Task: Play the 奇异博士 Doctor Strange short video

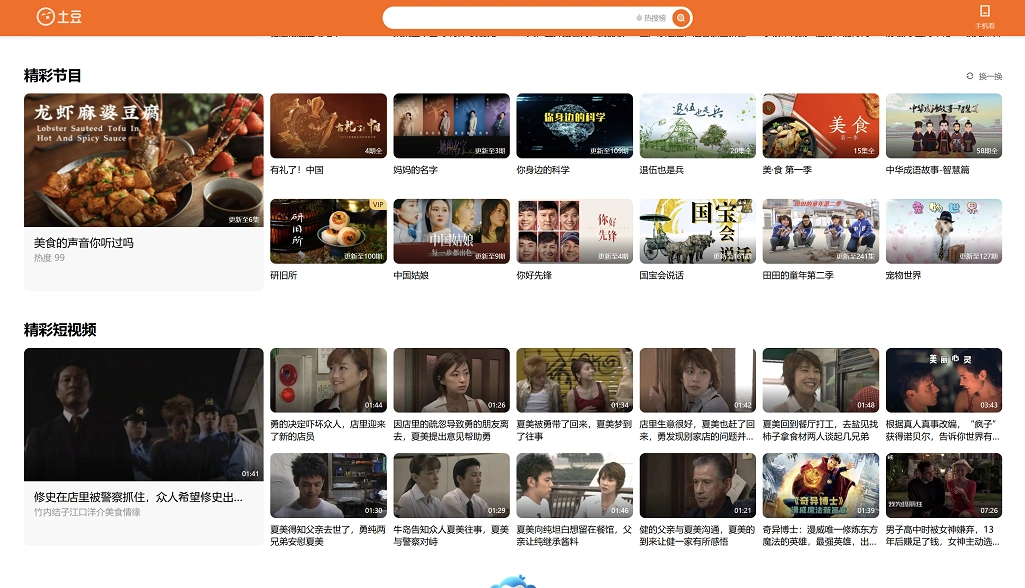Action: point(820,486)
